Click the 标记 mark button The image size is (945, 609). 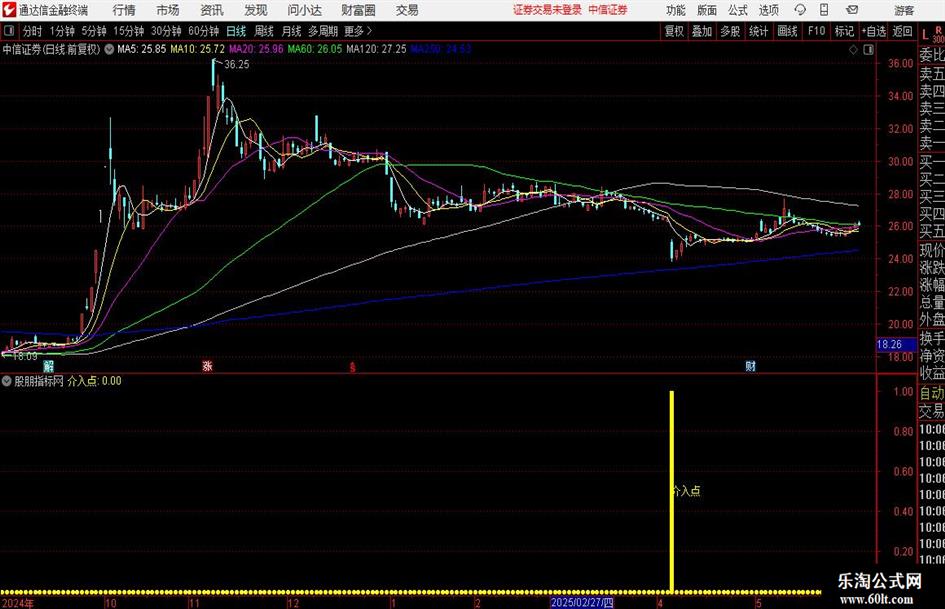point(844,31)
